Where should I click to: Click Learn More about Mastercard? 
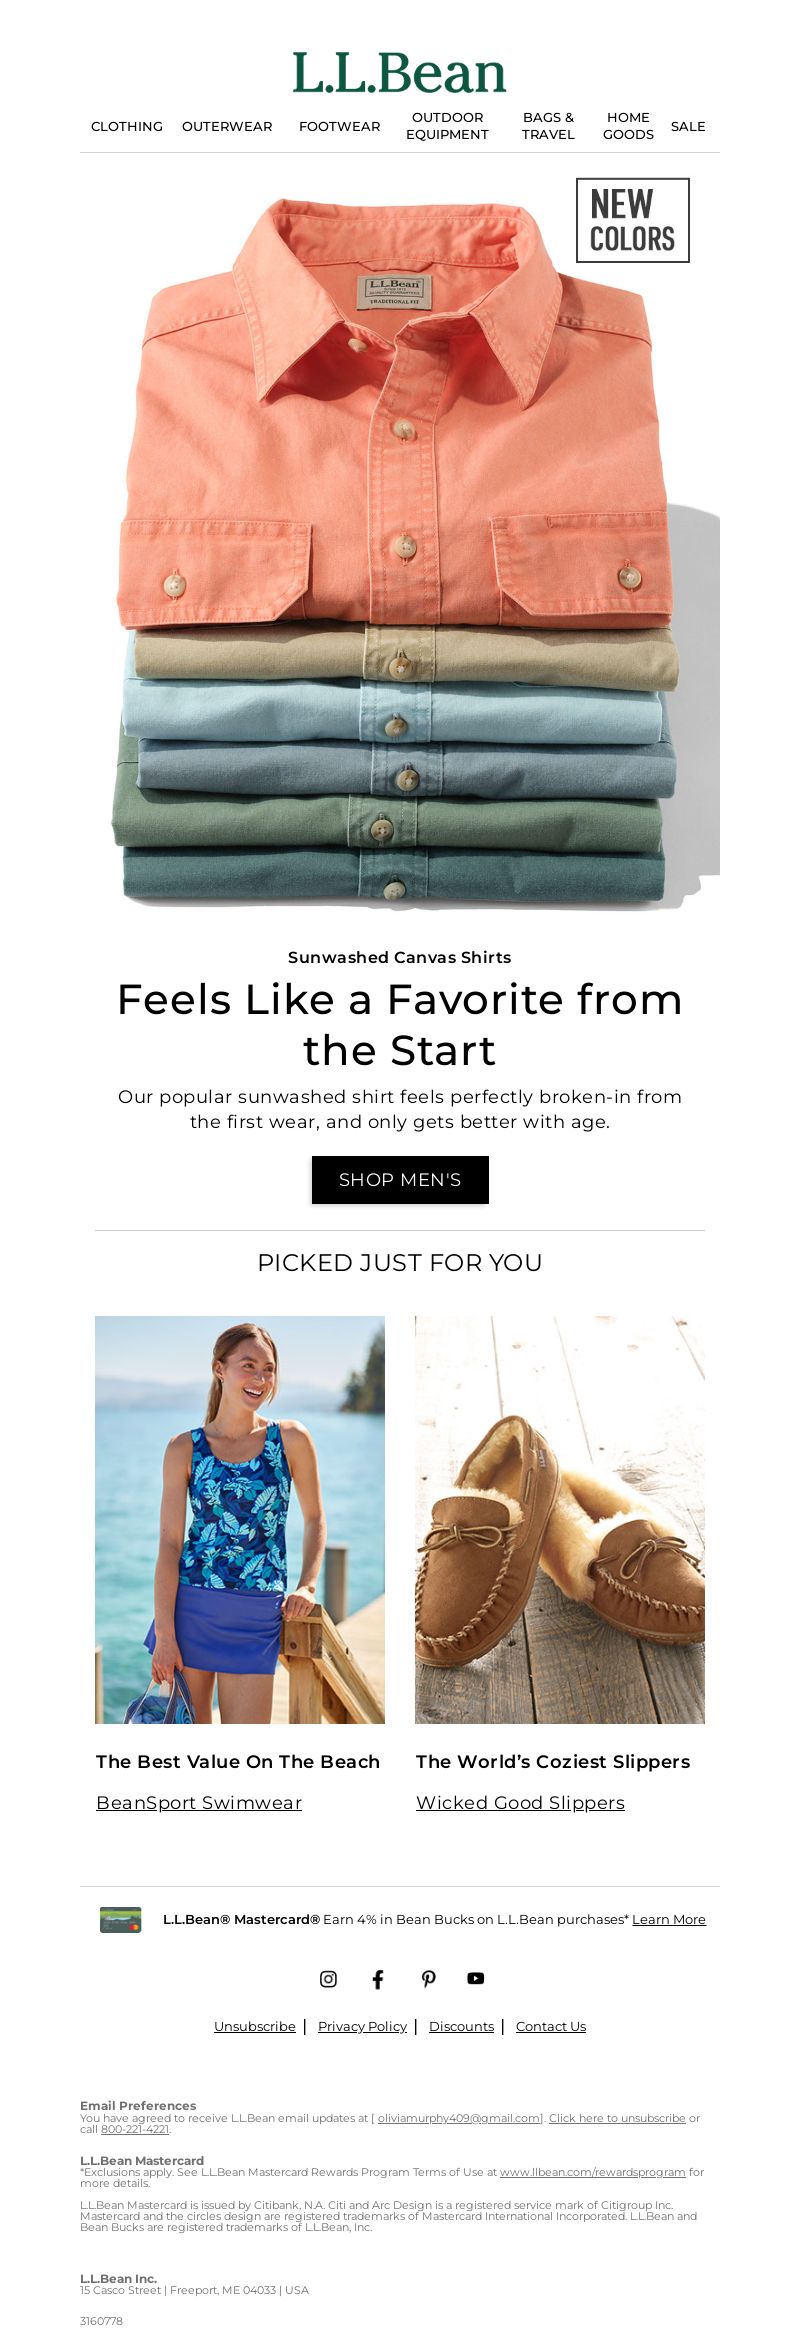(669, 1919)
